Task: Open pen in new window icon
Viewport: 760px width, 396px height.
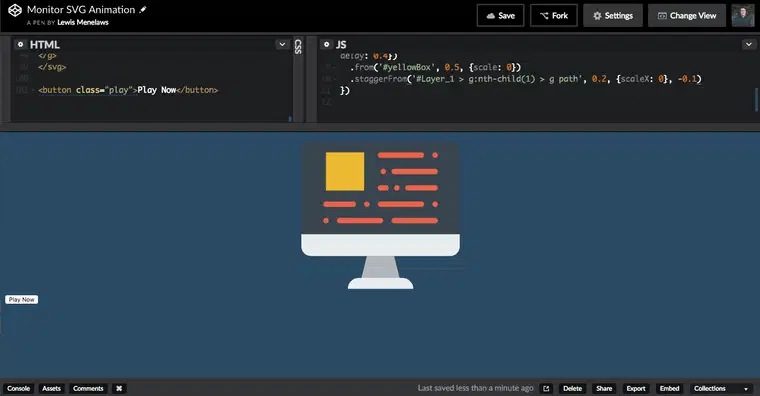Action: tap(546, 388)
